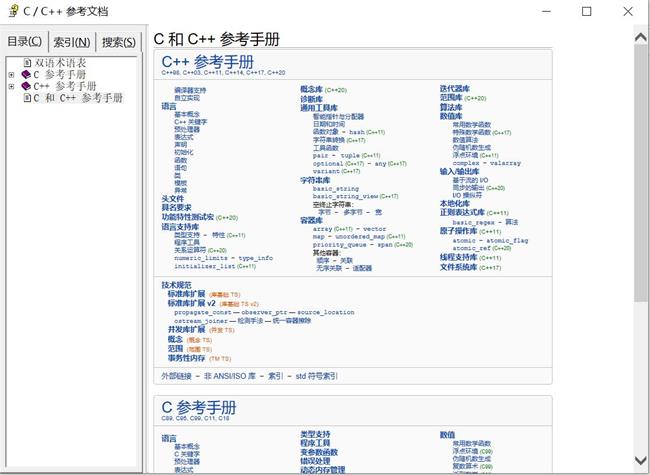The image size is (650, 475).
Task: Open the 错误处理 link in C section
Action: (315, 461)
